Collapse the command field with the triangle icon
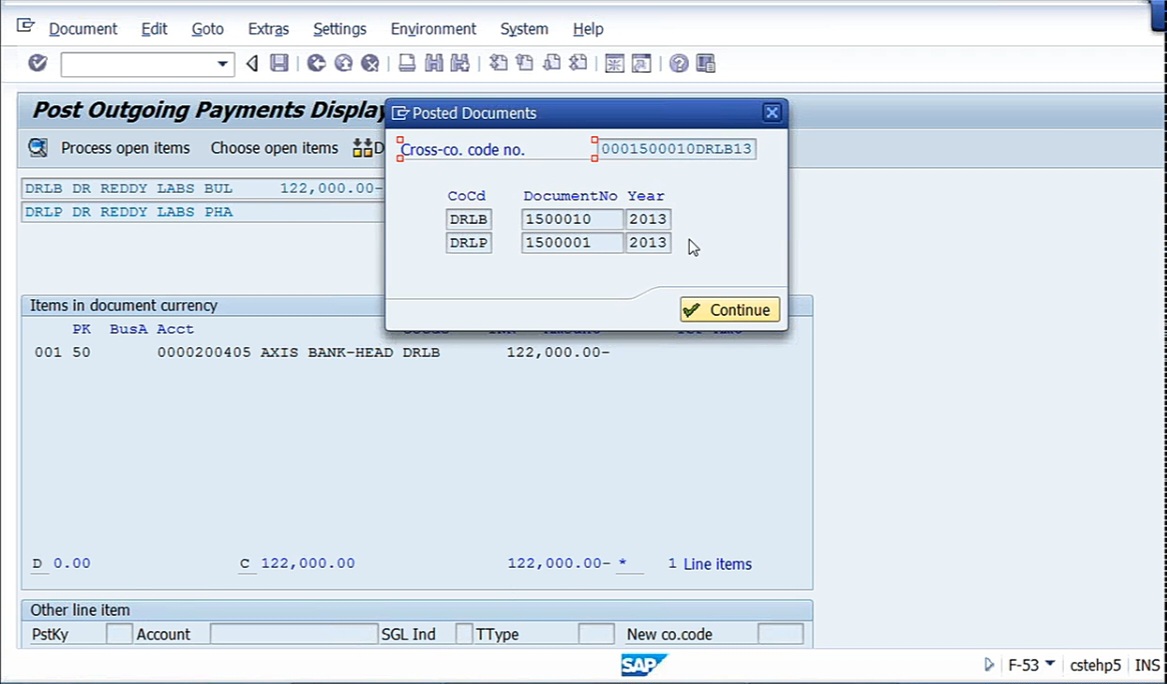This screenshot has width=1167, height=684. pos(252,63)
